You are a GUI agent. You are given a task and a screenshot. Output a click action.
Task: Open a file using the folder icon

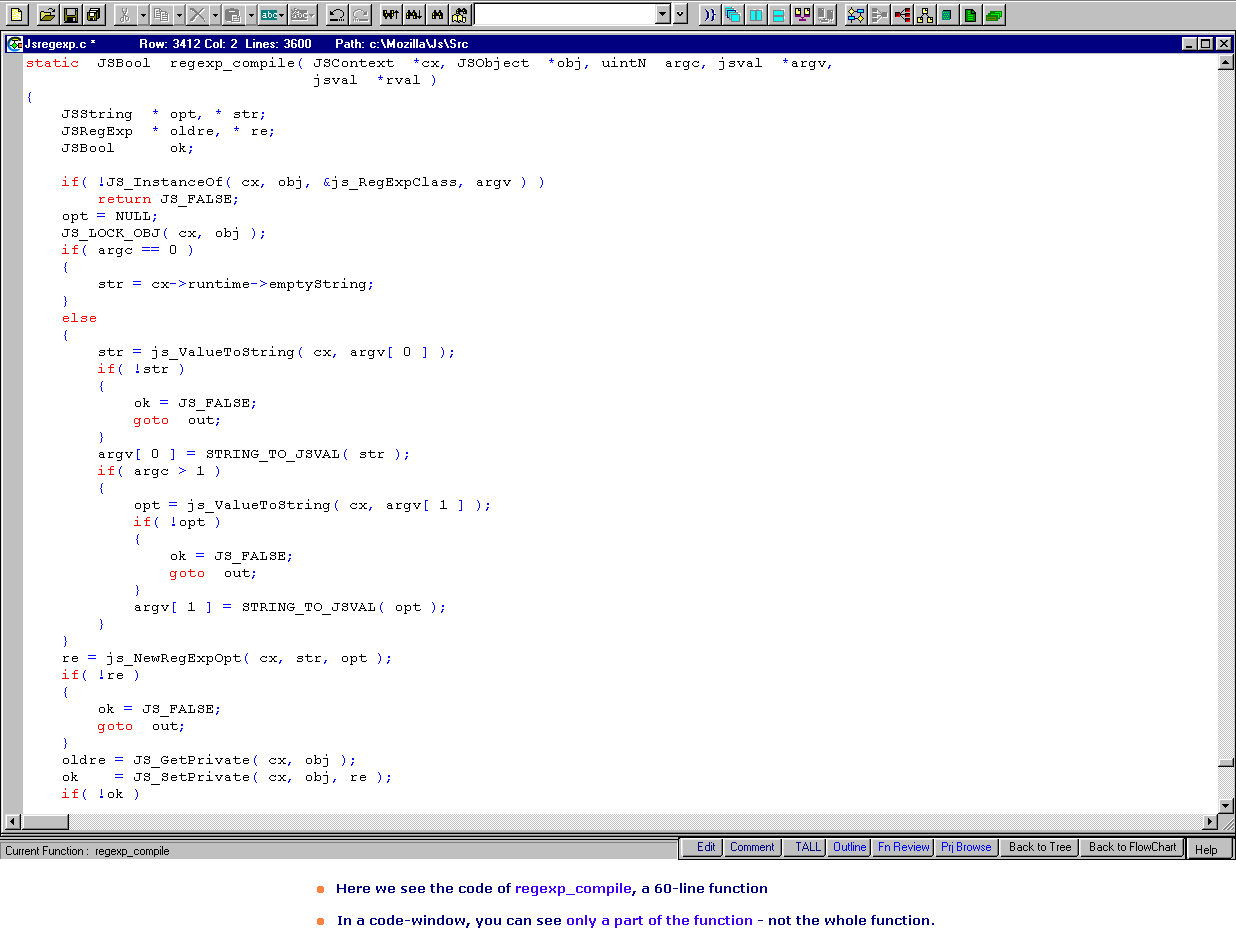click(47, 15)
